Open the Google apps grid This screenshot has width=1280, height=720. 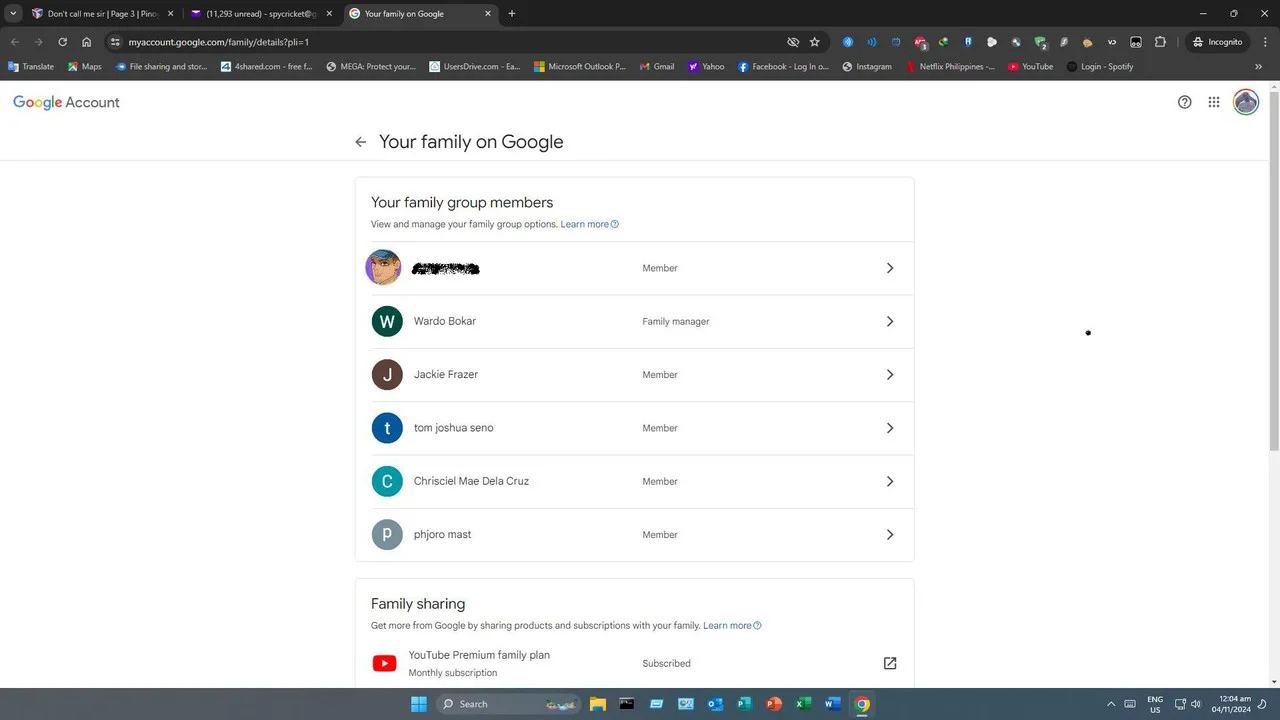click(x=1214, y=102)
